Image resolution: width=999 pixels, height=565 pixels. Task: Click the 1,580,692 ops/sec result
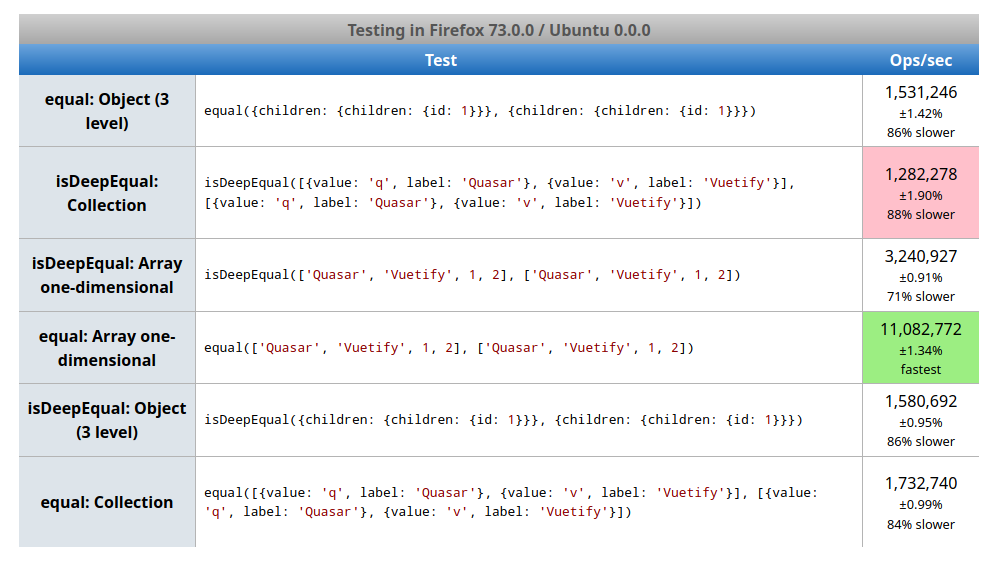tap(921, 401)
